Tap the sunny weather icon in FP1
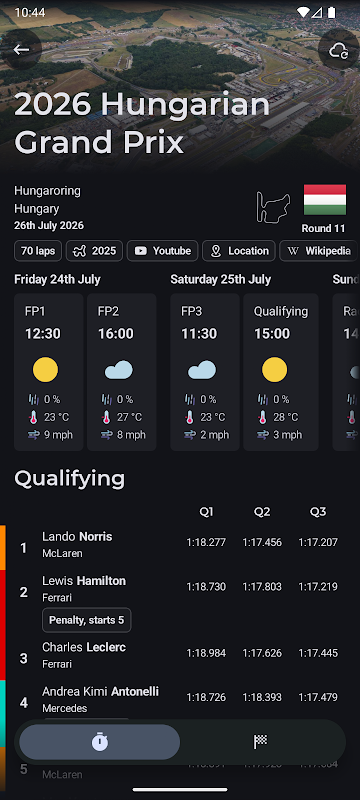The image size is (360, 800). point(45,370)
